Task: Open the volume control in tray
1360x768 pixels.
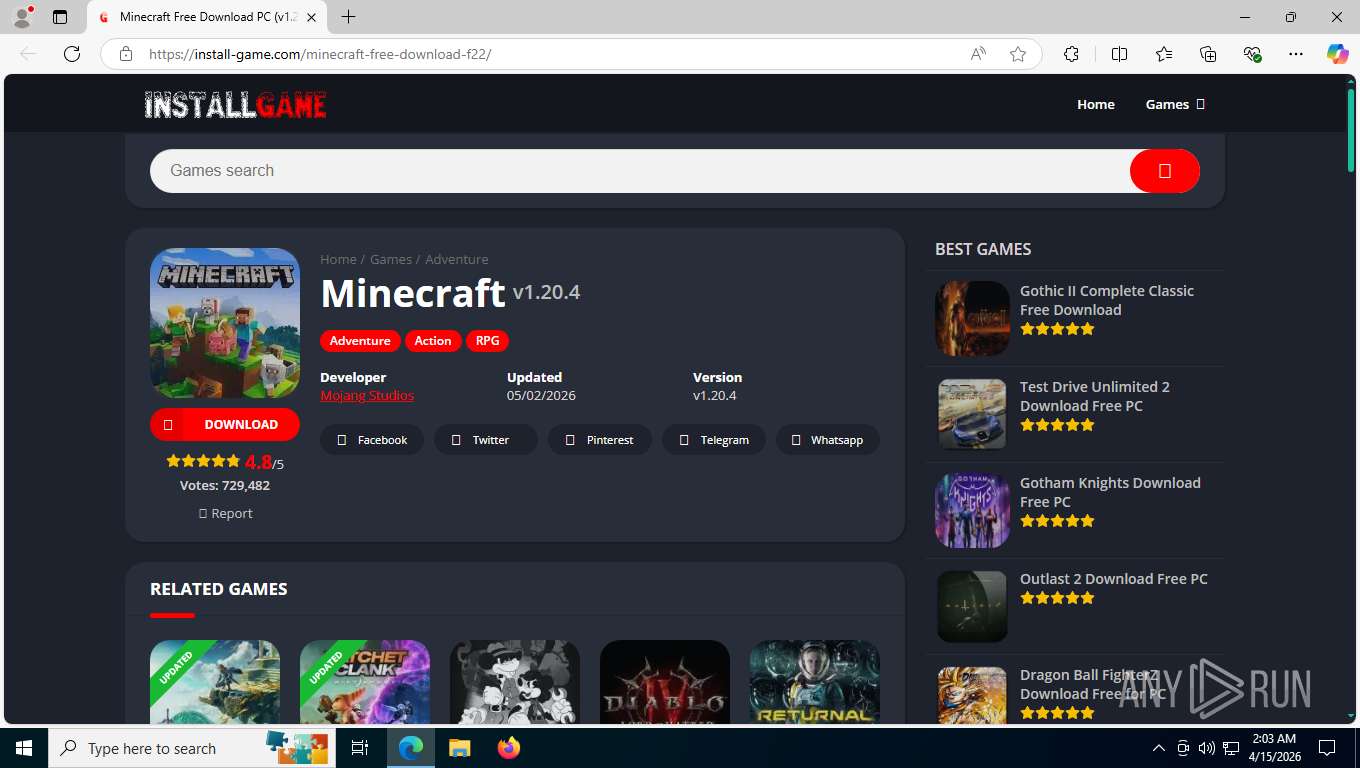Action: click(x=1207, y=748)
